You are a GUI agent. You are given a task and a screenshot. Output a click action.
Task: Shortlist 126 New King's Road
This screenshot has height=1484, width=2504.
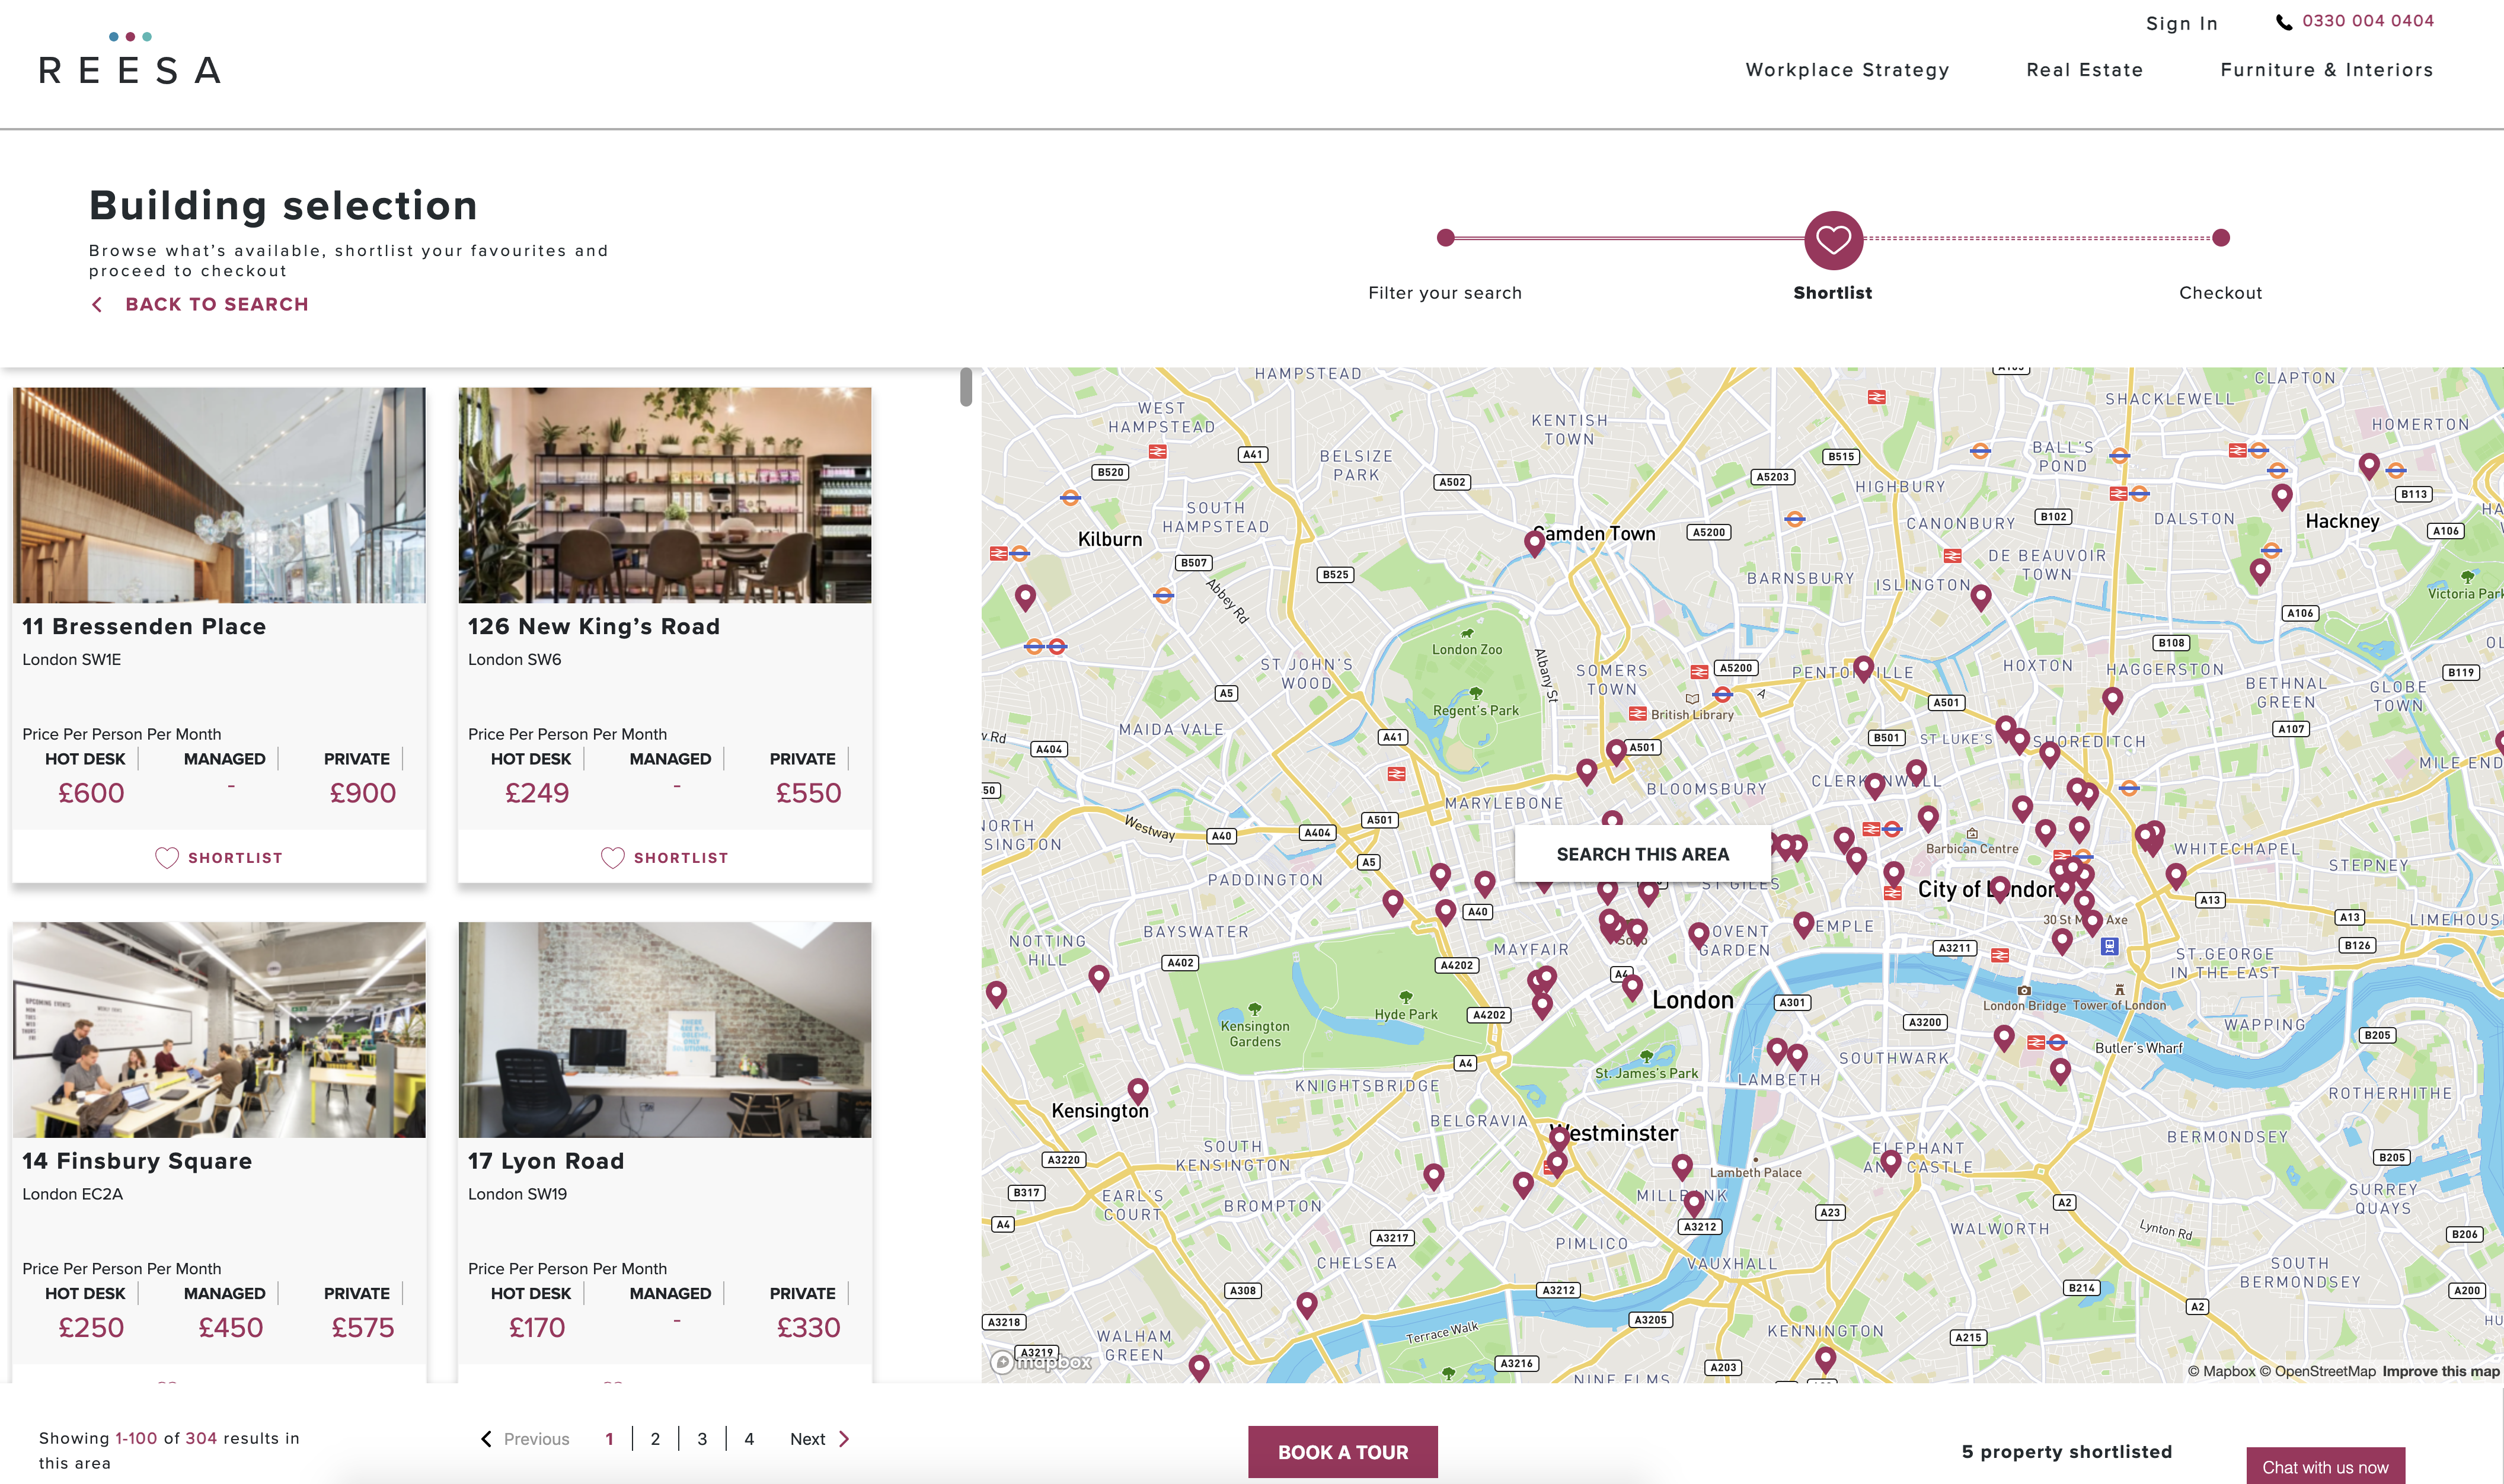pos(665,858)
